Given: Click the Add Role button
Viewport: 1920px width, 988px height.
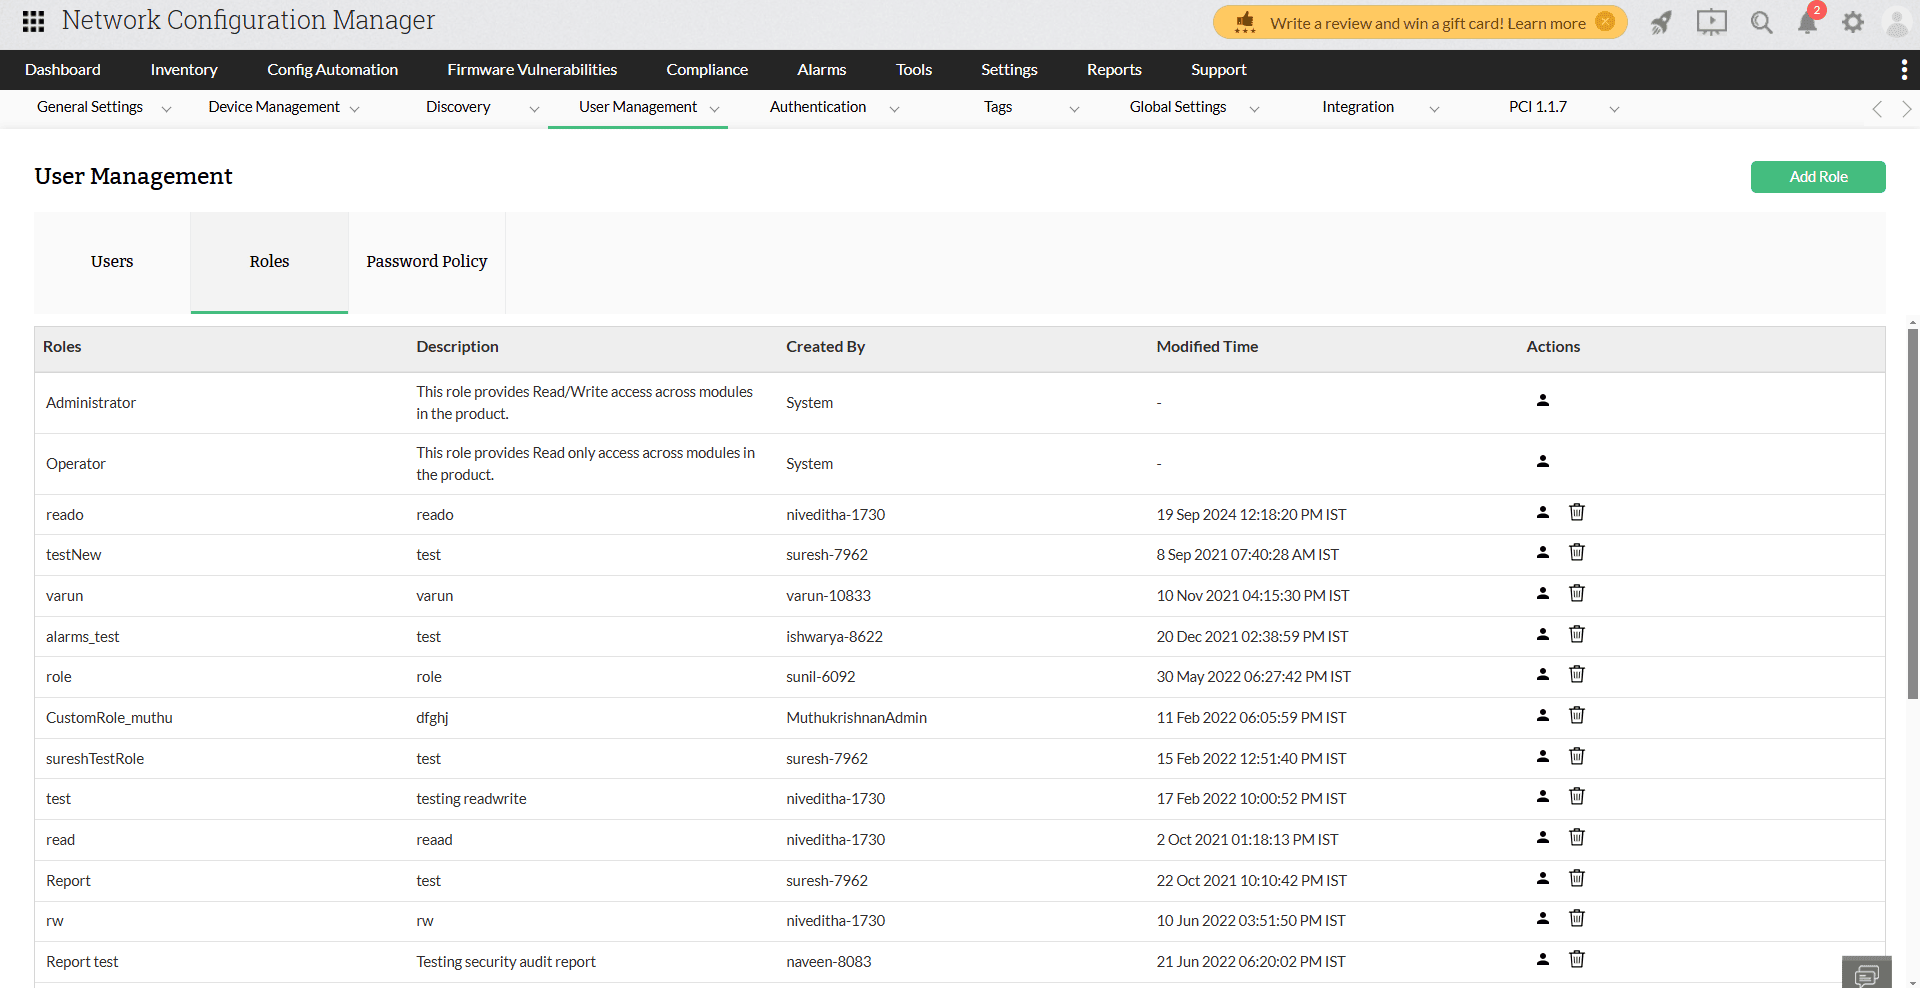Looking at the screenshot, I should 1818,176.
